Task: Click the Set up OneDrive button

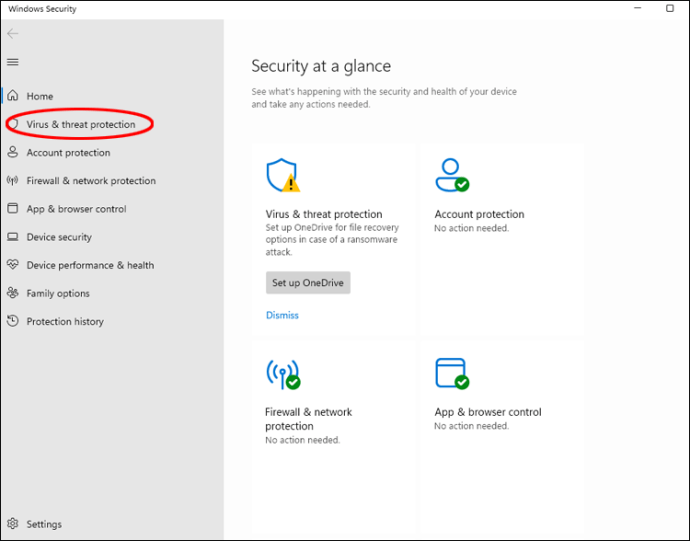Action: [308, 283]
